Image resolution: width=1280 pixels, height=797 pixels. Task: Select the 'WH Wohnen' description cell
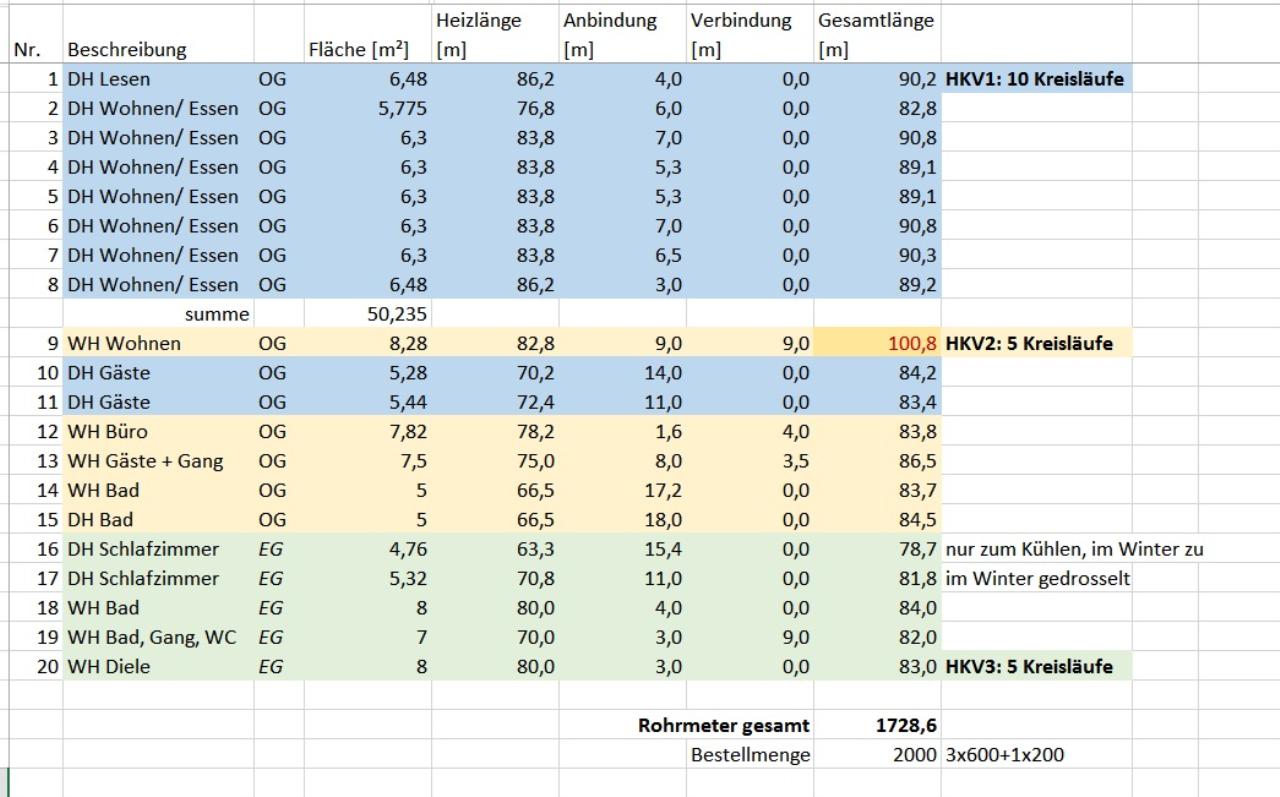[x=158, y=343]
